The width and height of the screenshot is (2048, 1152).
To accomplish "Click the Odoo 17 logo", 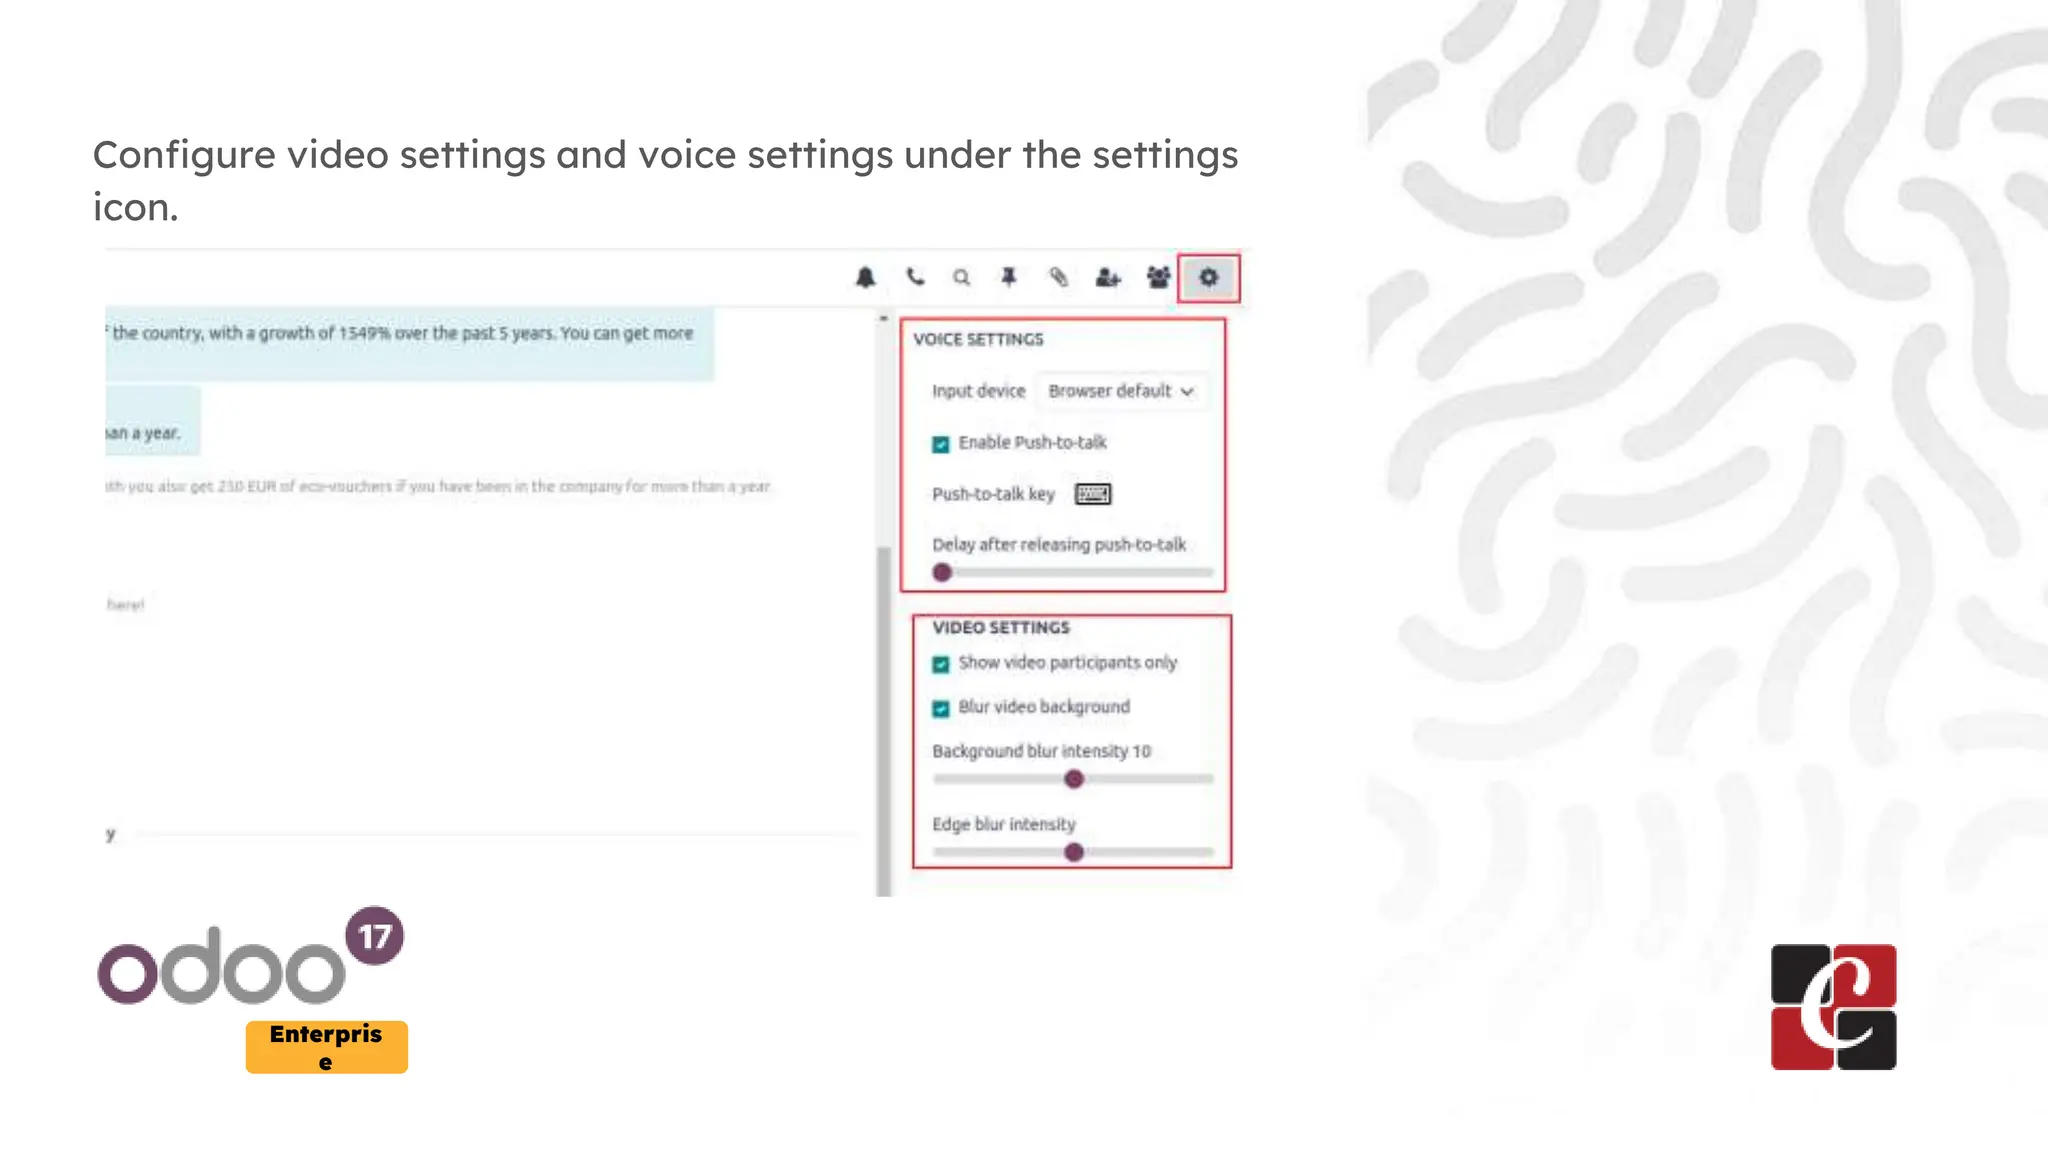I will (x=250, y=960).
